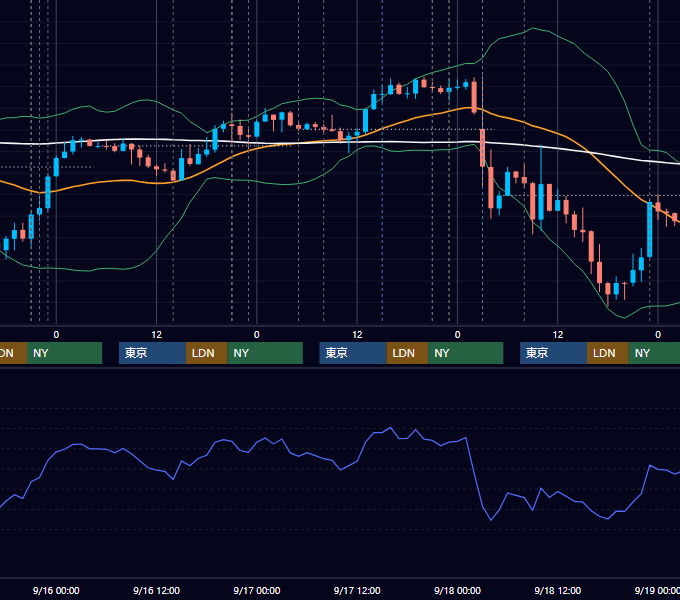Click the 9/18 12:00 time axis label
Image resolution: width=680 pixels, height=600 pixels.
point(558,590)
